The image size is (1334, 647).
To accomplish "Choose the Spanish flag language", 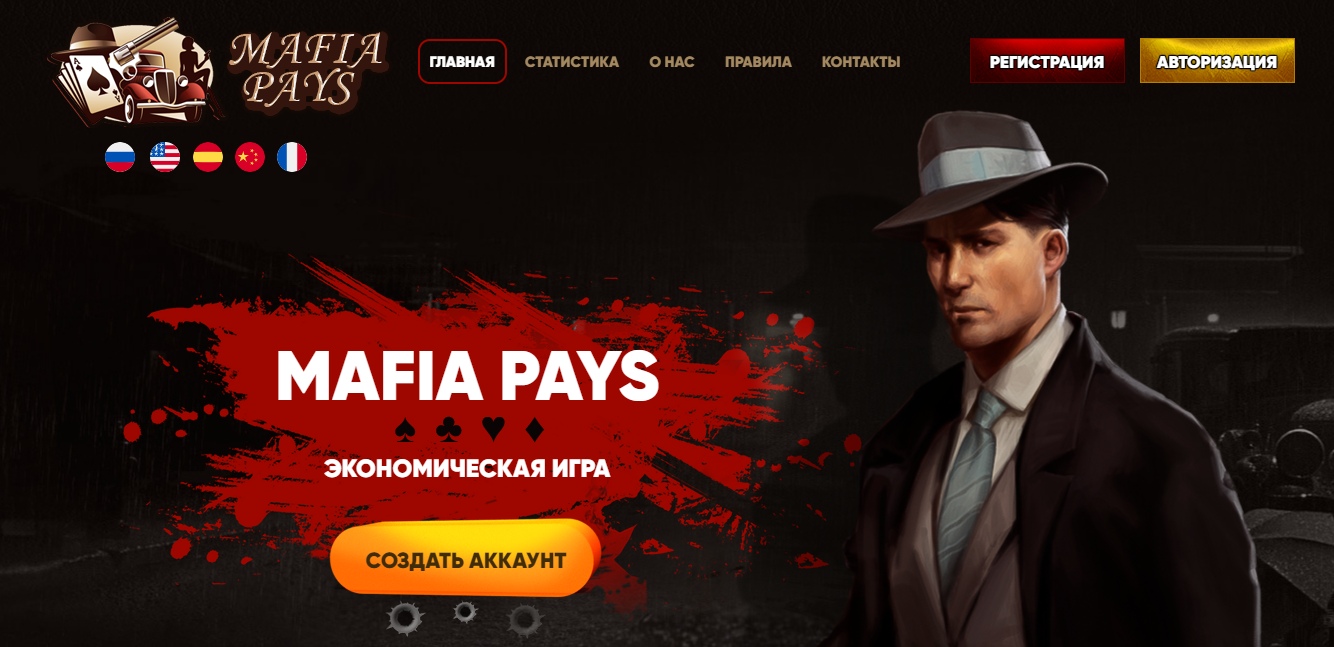I will pyautogui.click(x=208, y=157).
